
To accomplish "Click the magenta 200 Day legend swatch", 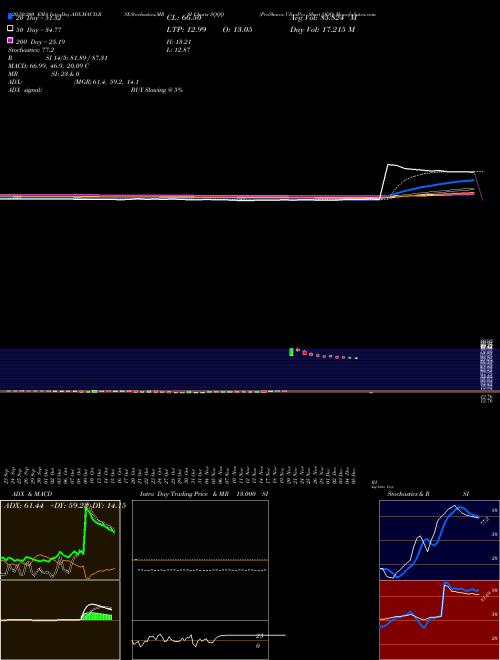I will (x=11, y=40).
